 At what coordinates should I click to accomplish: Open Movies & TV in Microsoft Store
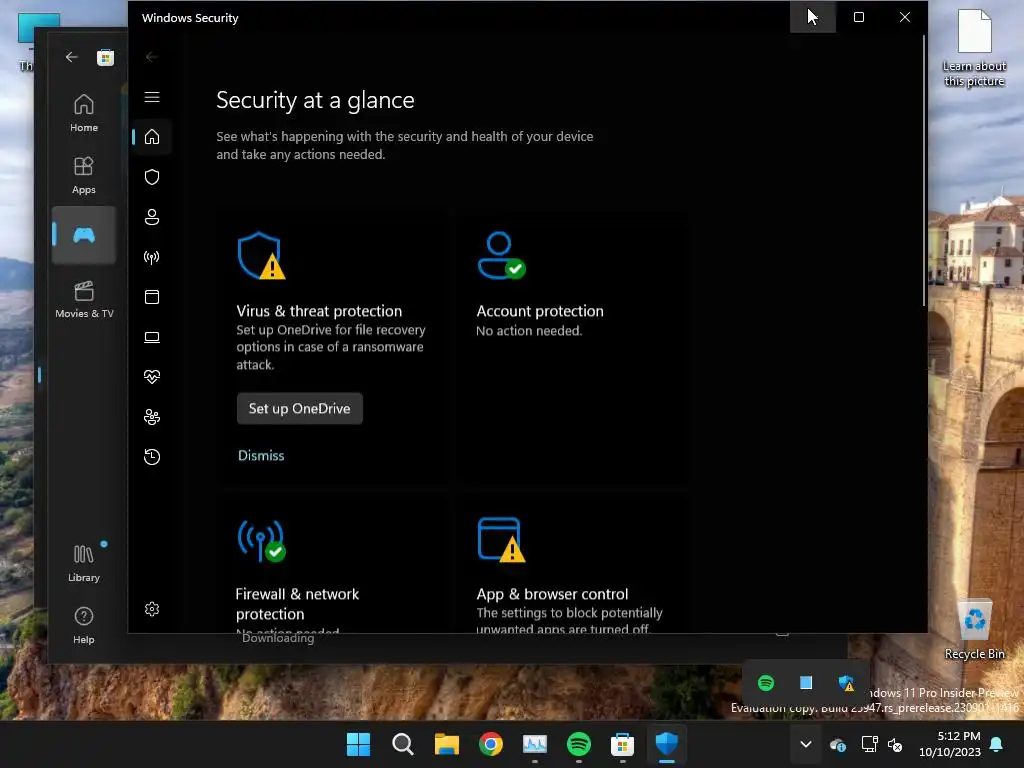[x=84, y=299]
